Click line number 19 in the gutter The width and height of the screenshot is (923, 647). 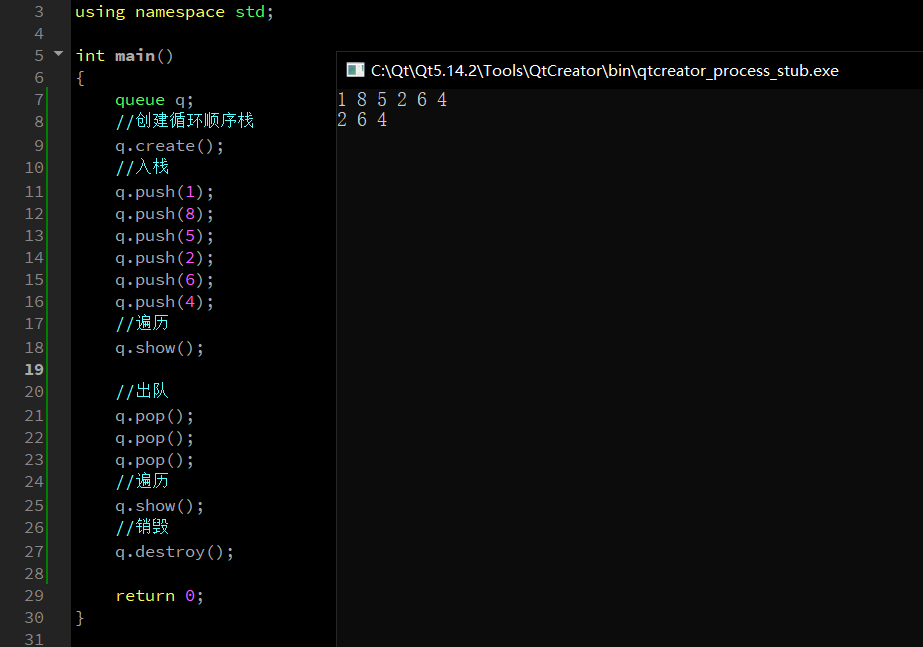pyautogui.click(x=34, y=370)
